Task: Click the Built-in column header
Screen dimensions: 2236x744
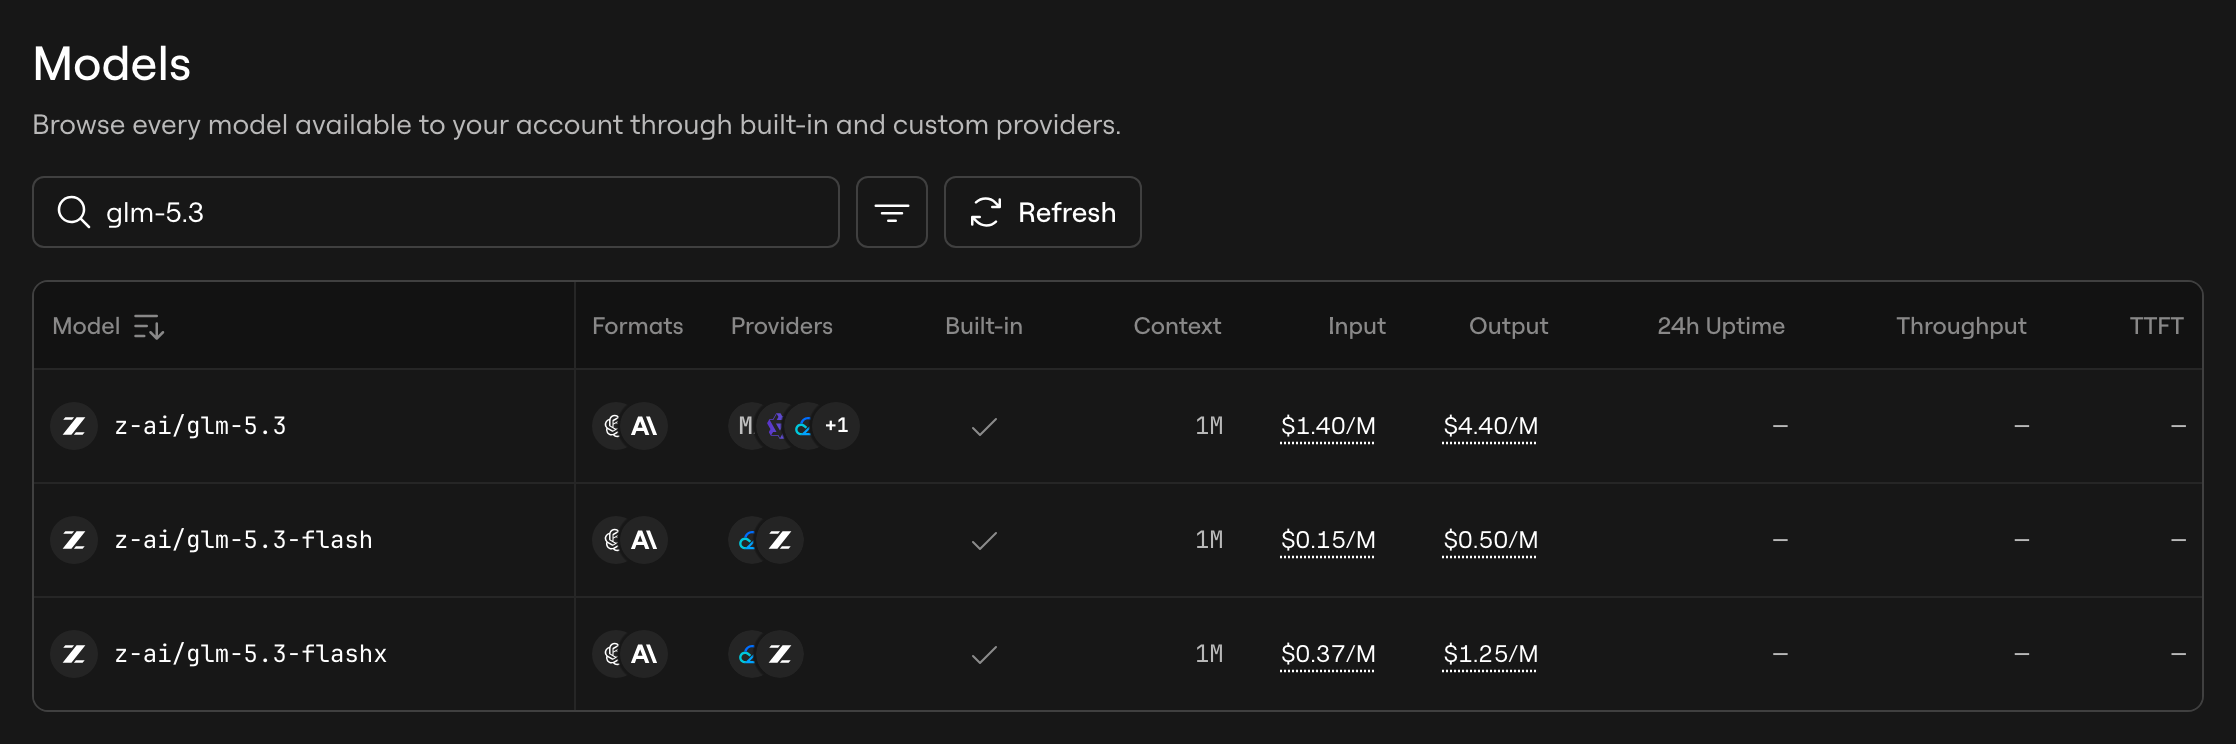Action: point(984,326)
